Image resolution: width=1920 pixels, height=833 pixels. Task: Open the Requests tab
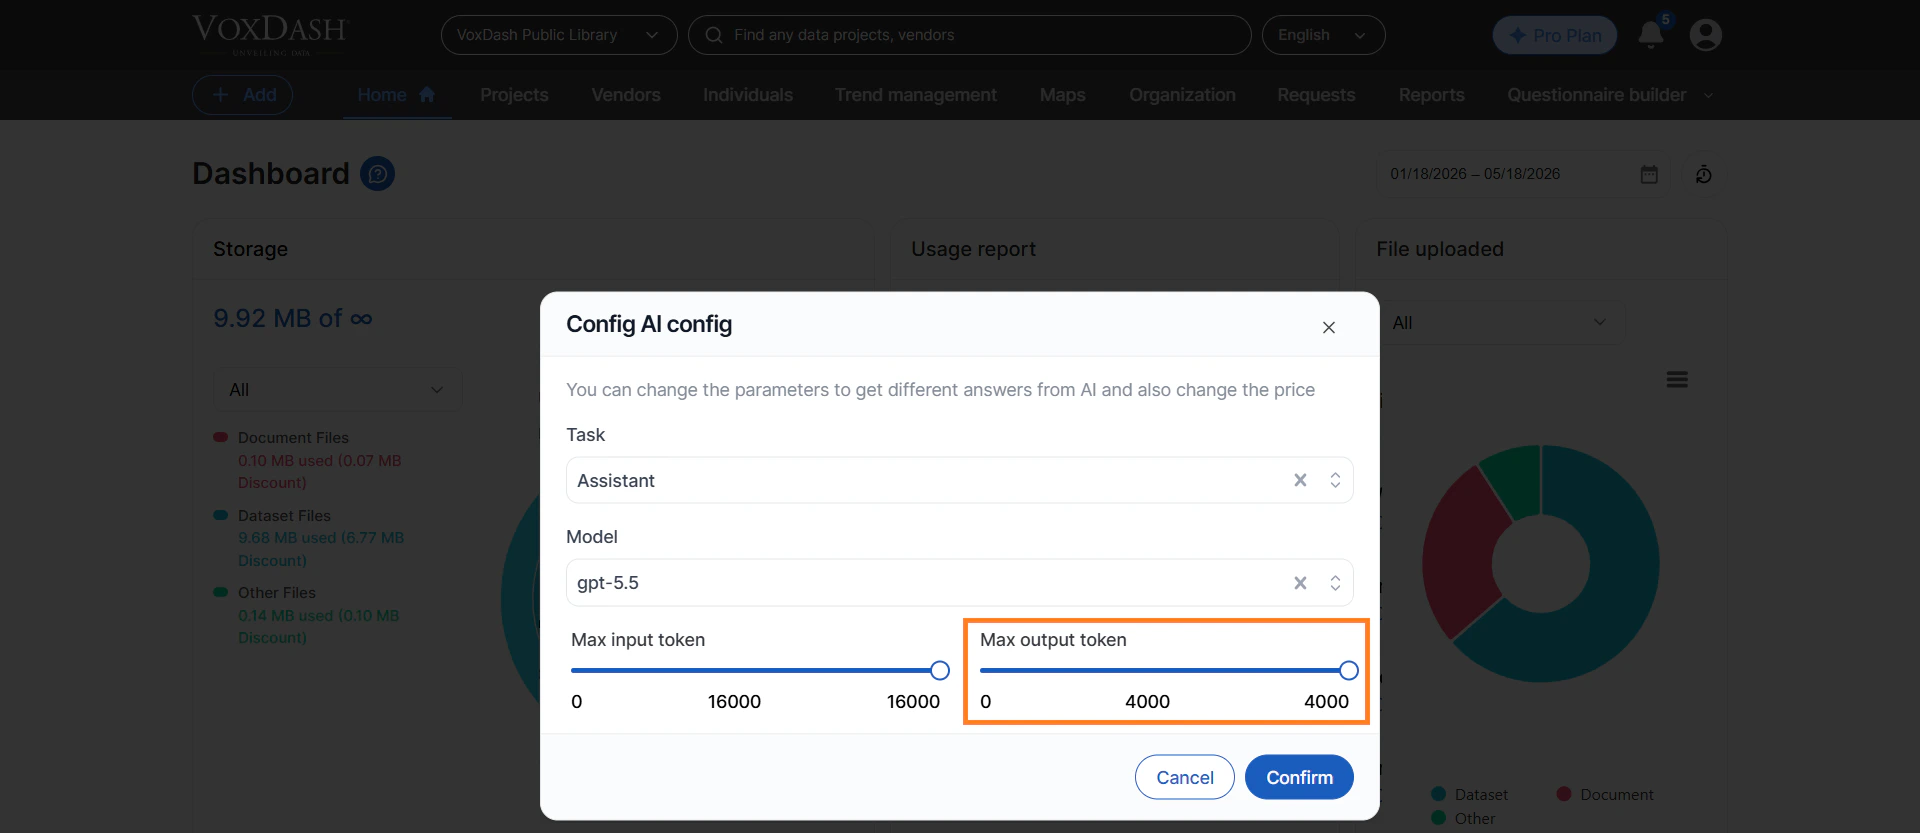tap(1316, 95)
